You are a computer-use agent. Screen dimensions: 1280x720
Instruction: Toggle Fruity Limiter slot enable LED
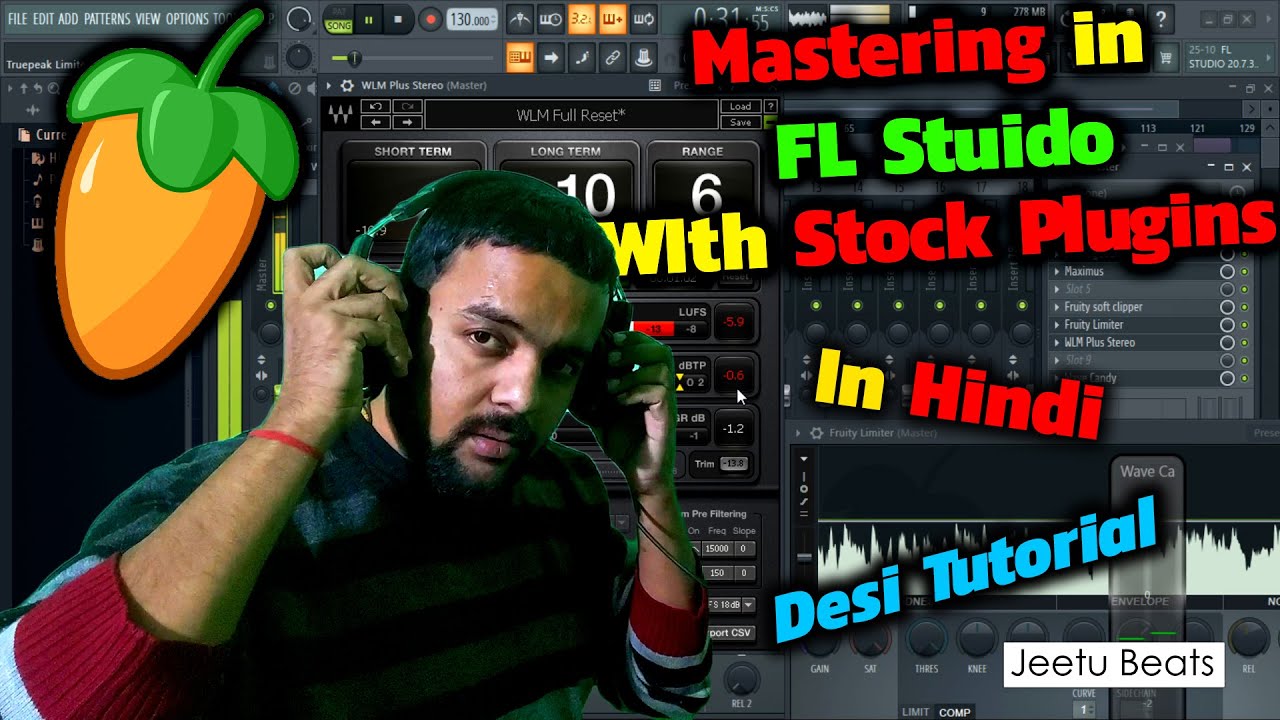[1245, 325]
